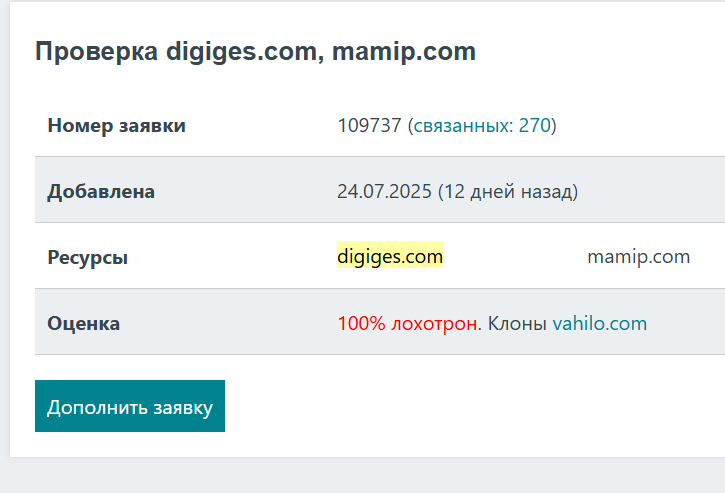Select the Ресурсы row label
The height and width of the screenshot is (493, 725).
[87, 257]
